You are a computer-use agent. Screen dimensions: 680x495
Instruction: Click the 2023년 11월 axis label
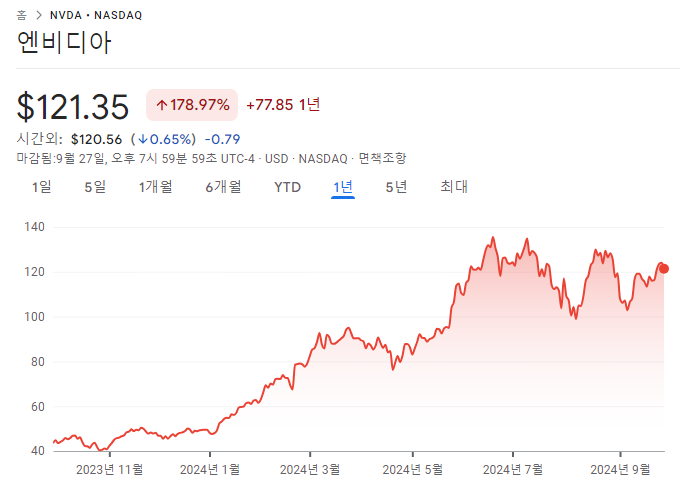click(110, 469)
